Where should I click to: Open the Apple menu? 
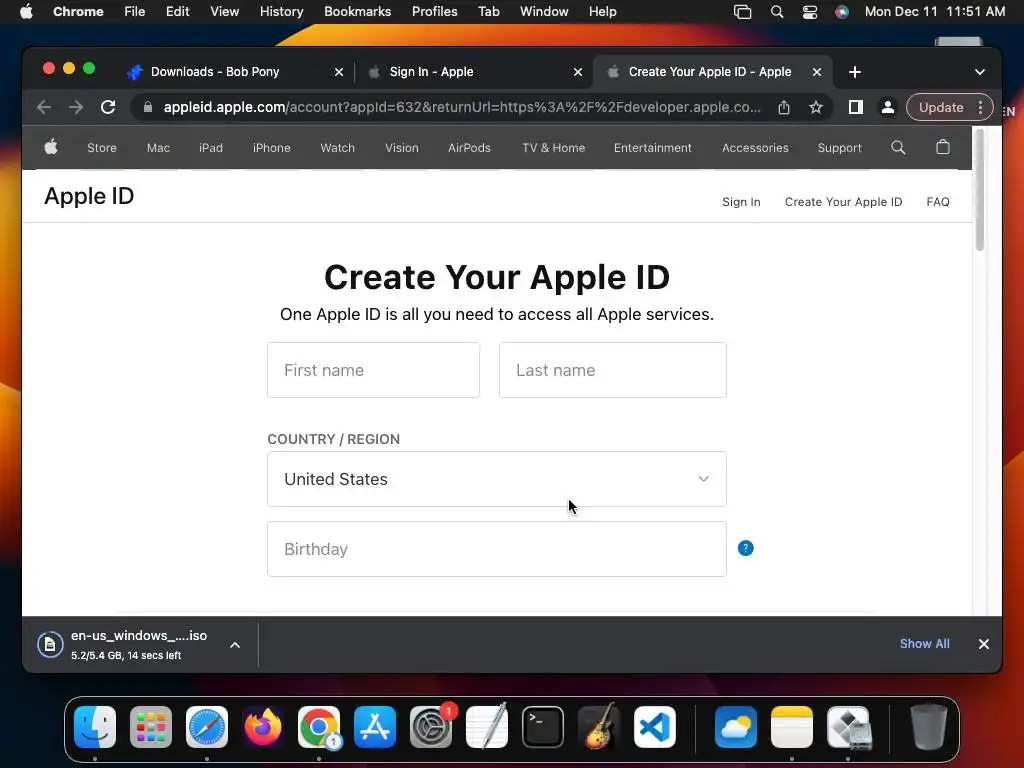coord(26,12)
